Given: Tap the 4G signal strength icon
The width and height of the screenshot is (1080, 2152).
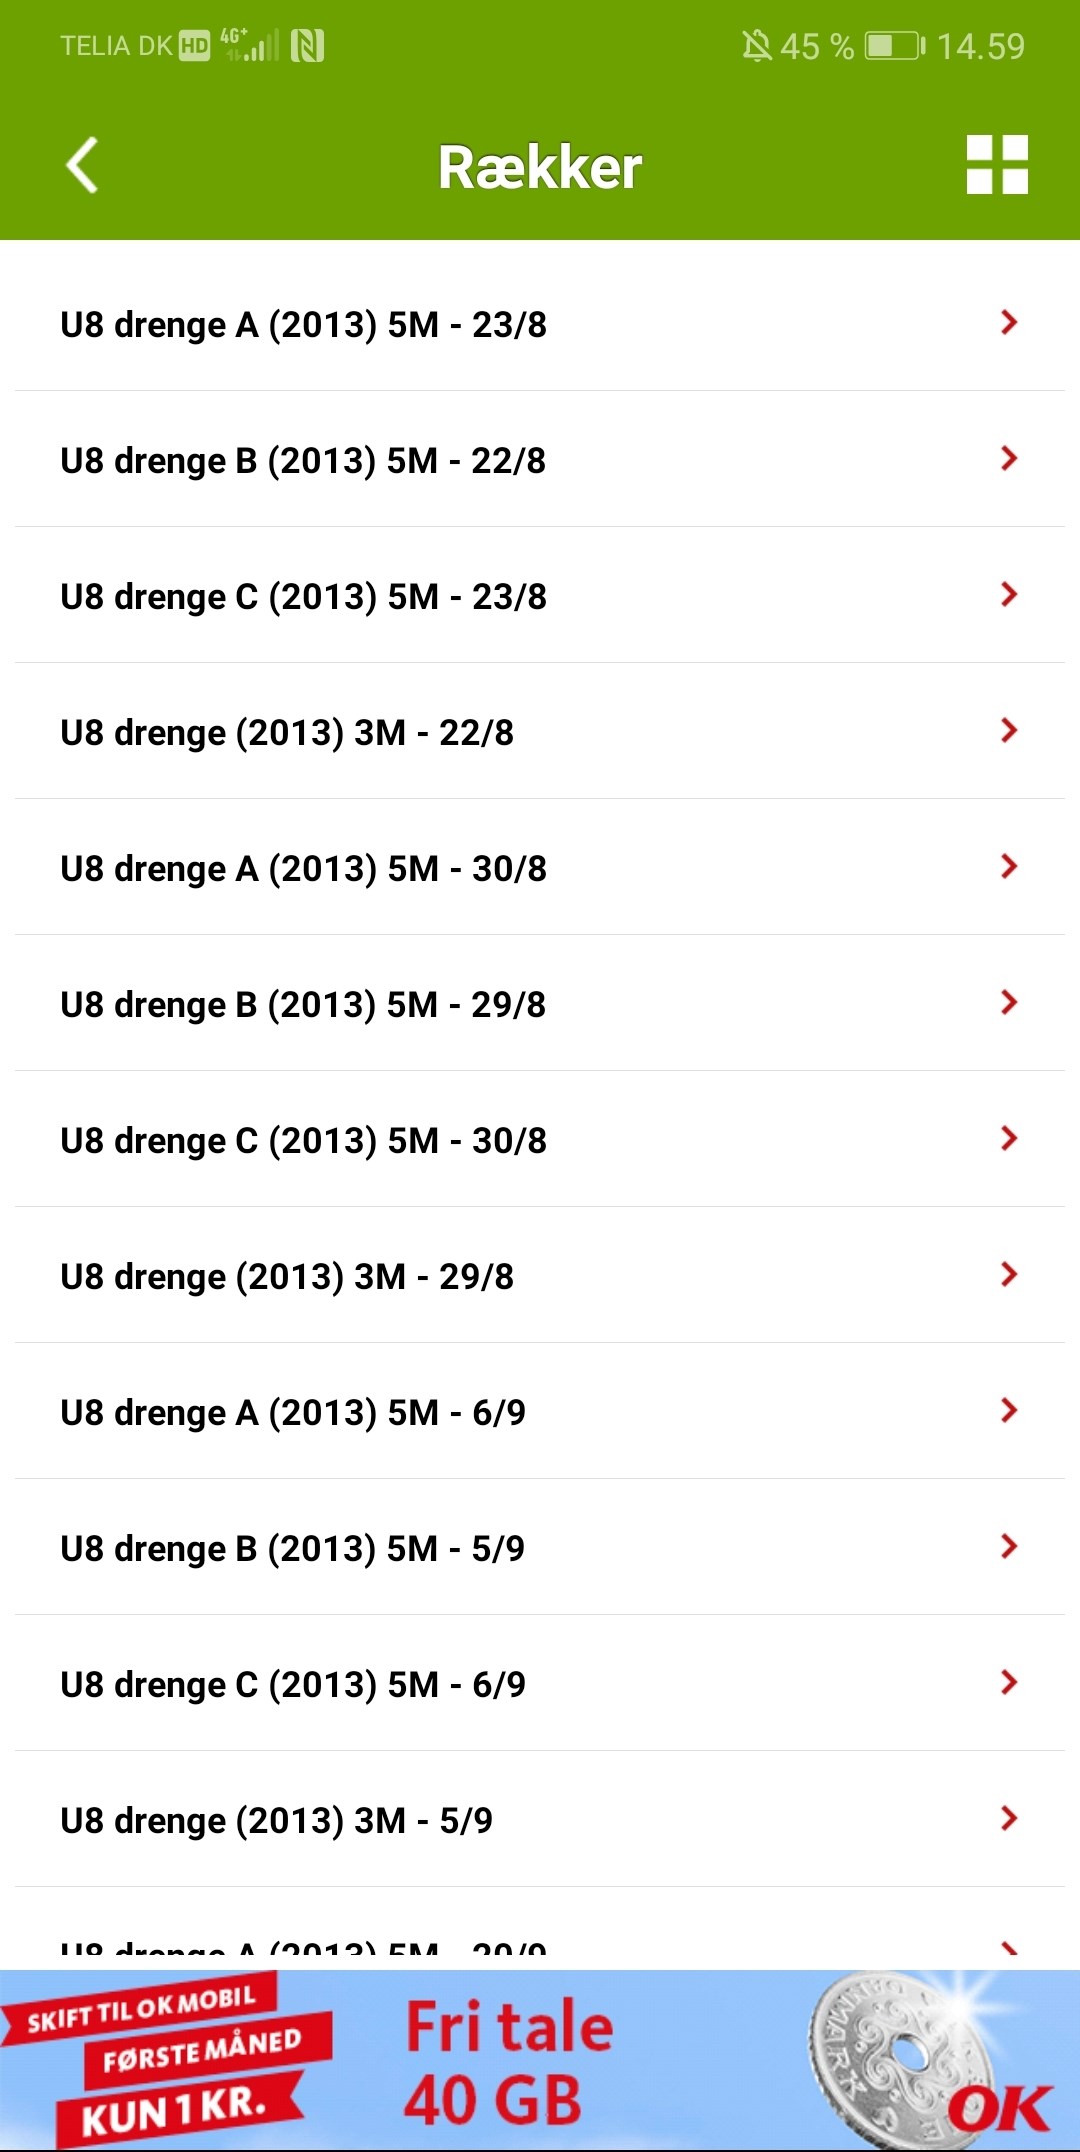Looking at the screenshot, I should (250, 45).
